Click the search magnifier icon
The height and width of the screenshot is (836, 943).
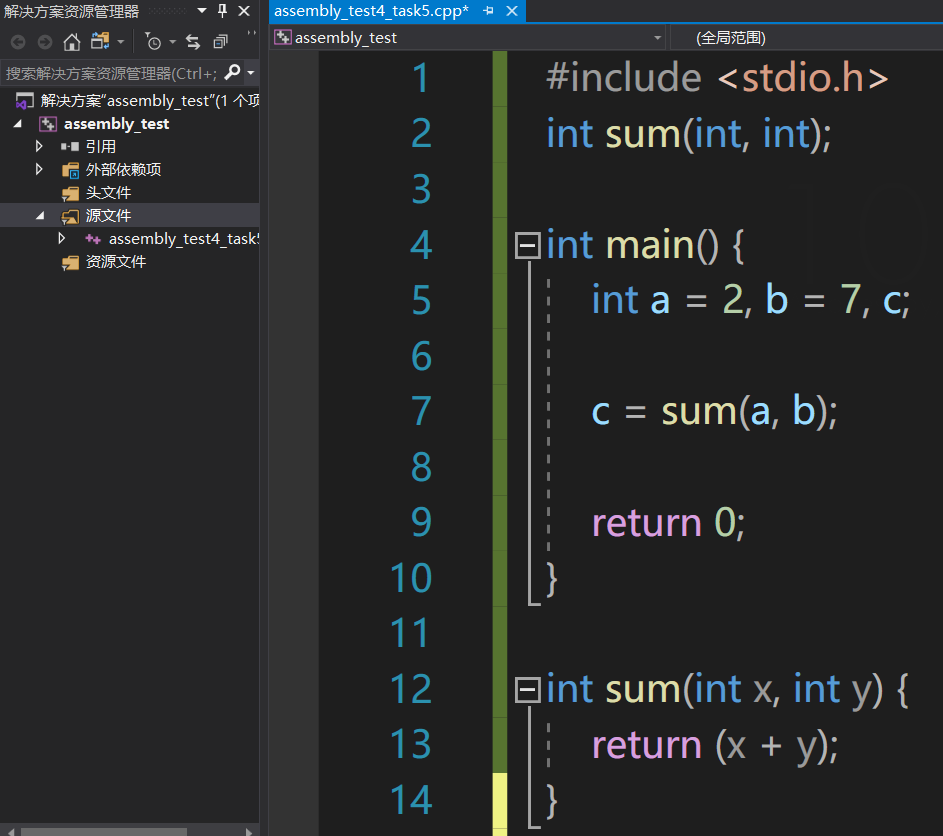(232, 73)
